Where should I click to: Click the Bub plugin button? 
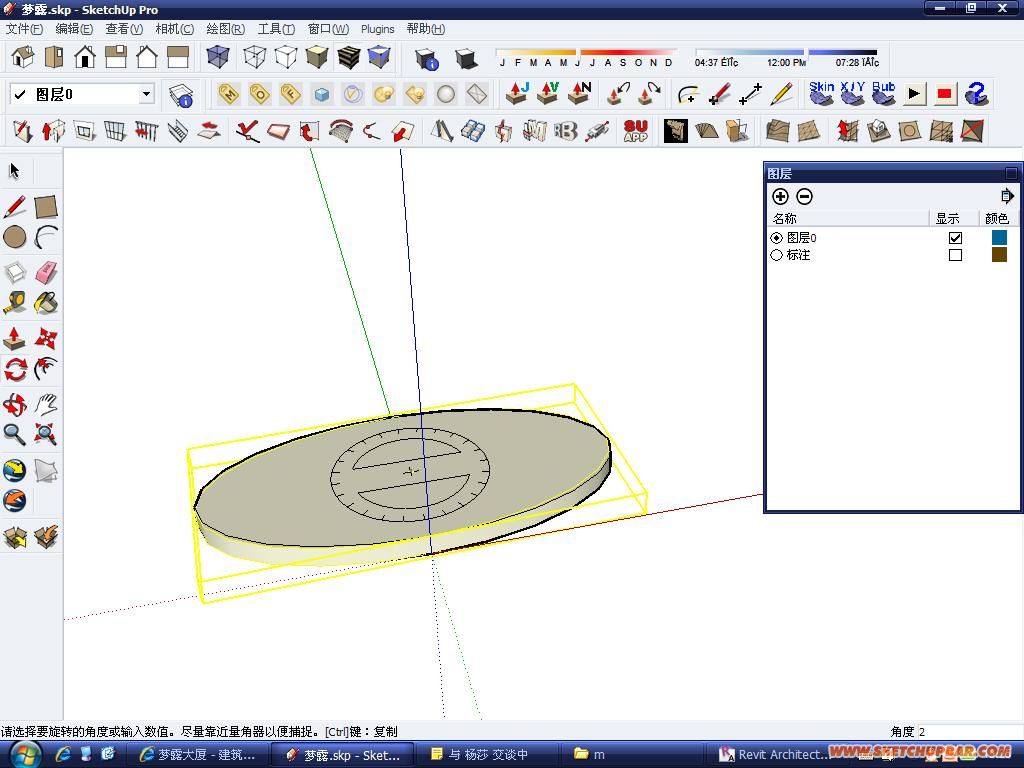point(884,94)
